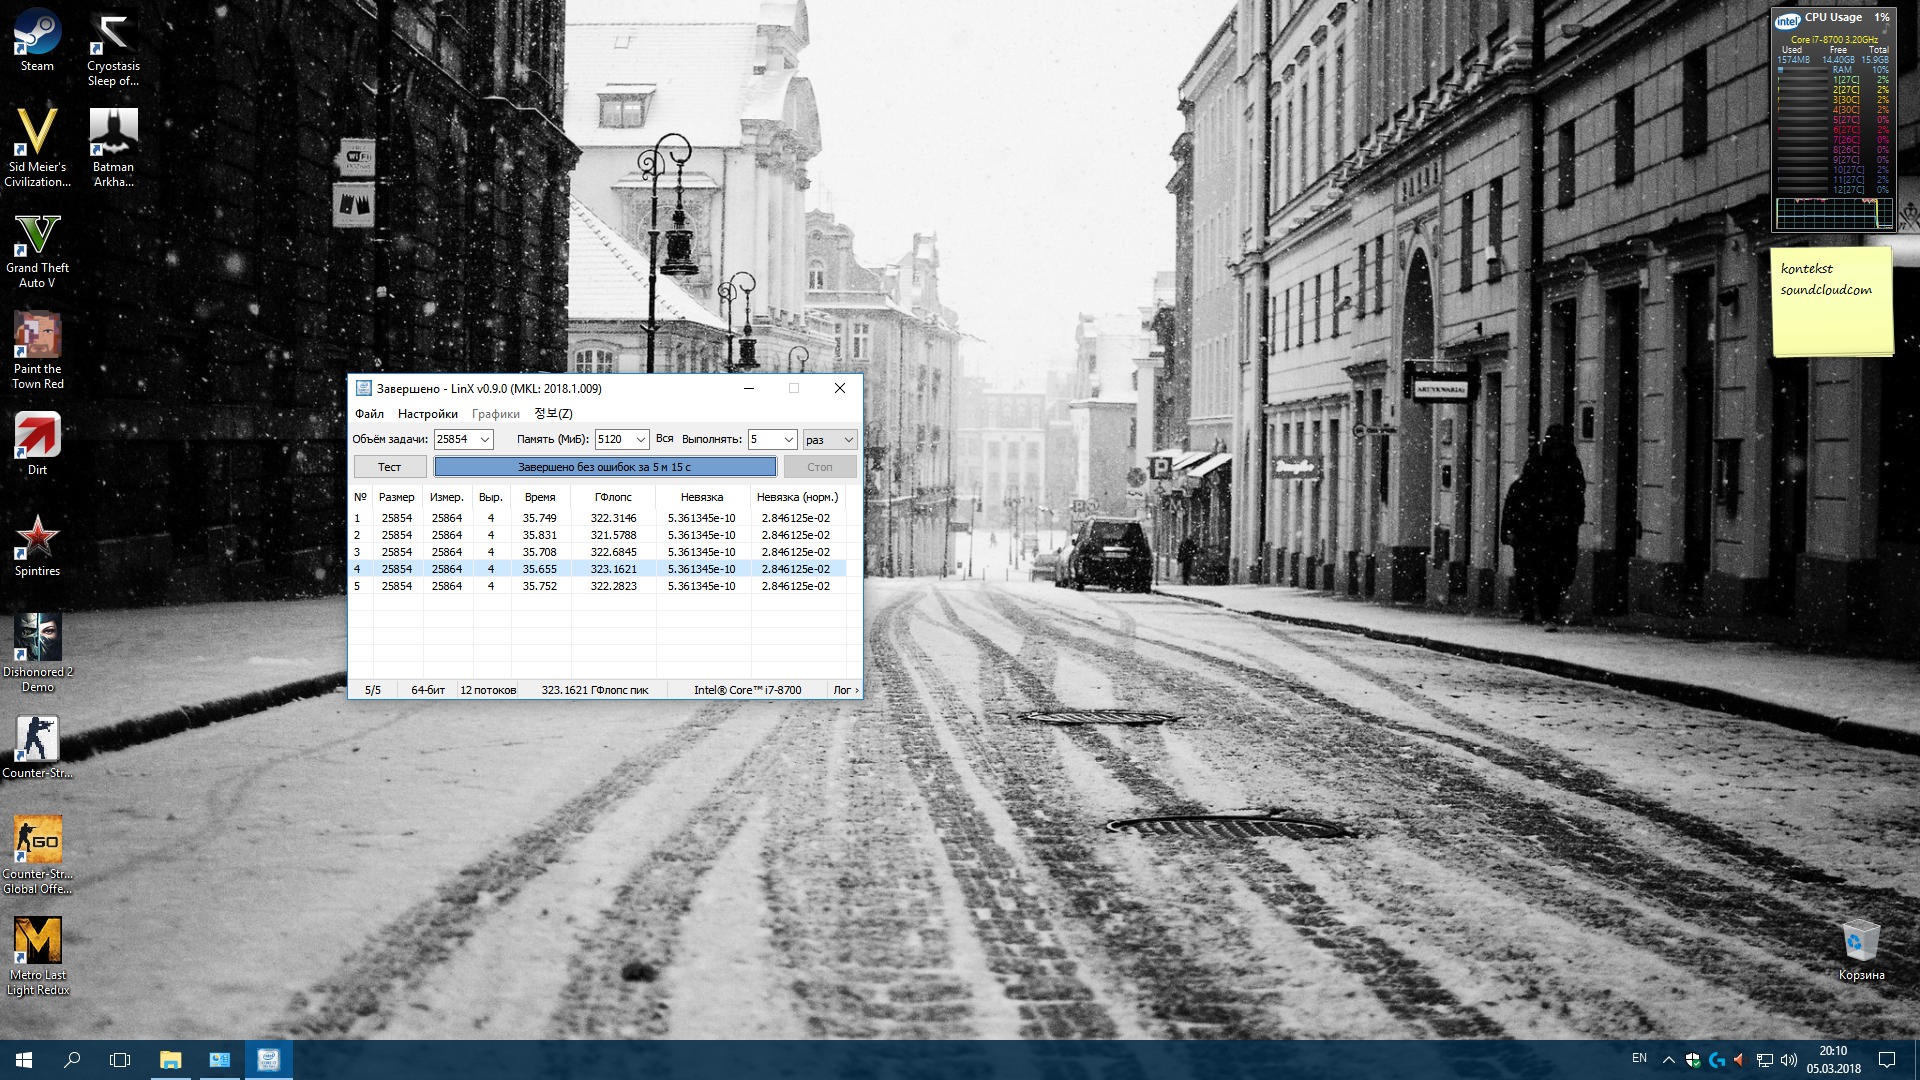
Task: Expand the Память (МиБ) dropdown
Action: 640,440
